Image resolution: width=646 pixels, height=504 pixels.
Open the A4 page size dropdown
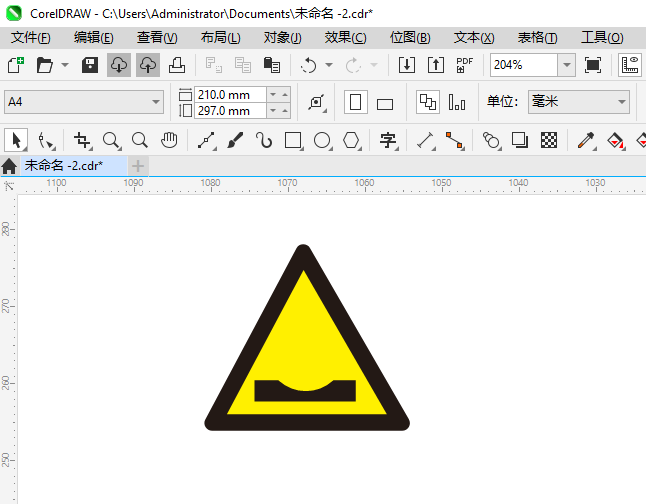pos(84,102)
